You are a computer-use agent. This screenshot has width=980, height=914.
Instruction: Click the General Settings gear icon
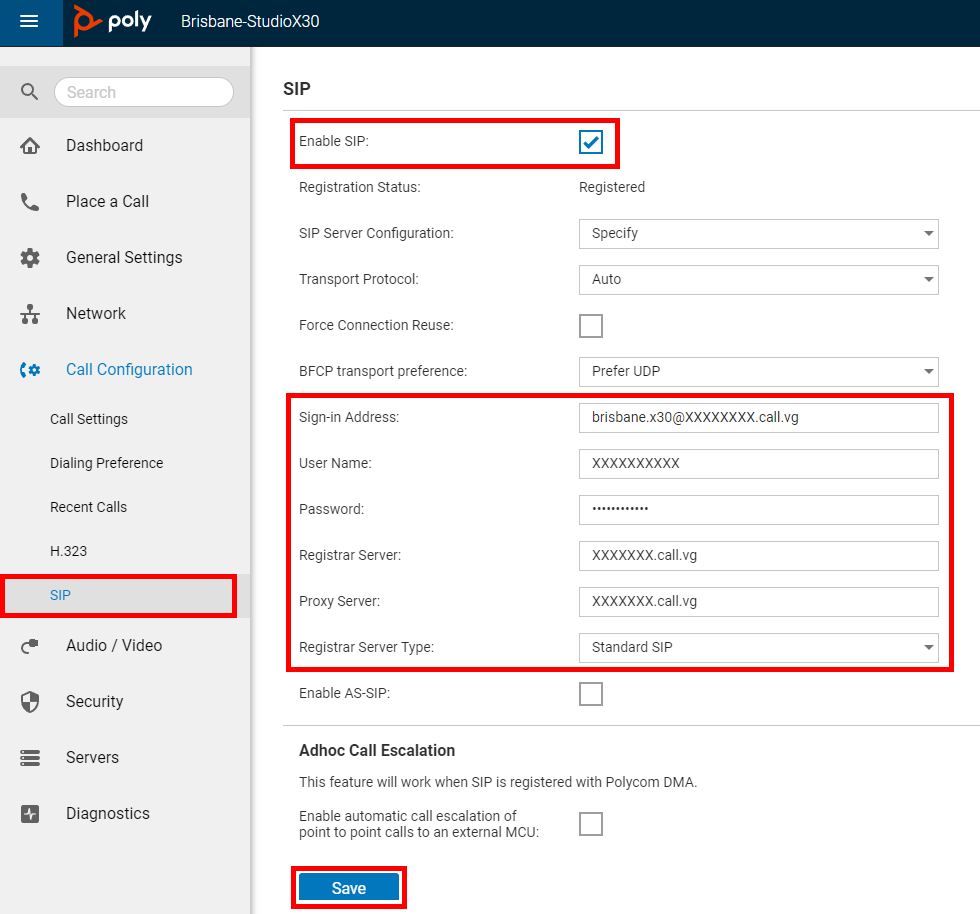coord(30,258)
